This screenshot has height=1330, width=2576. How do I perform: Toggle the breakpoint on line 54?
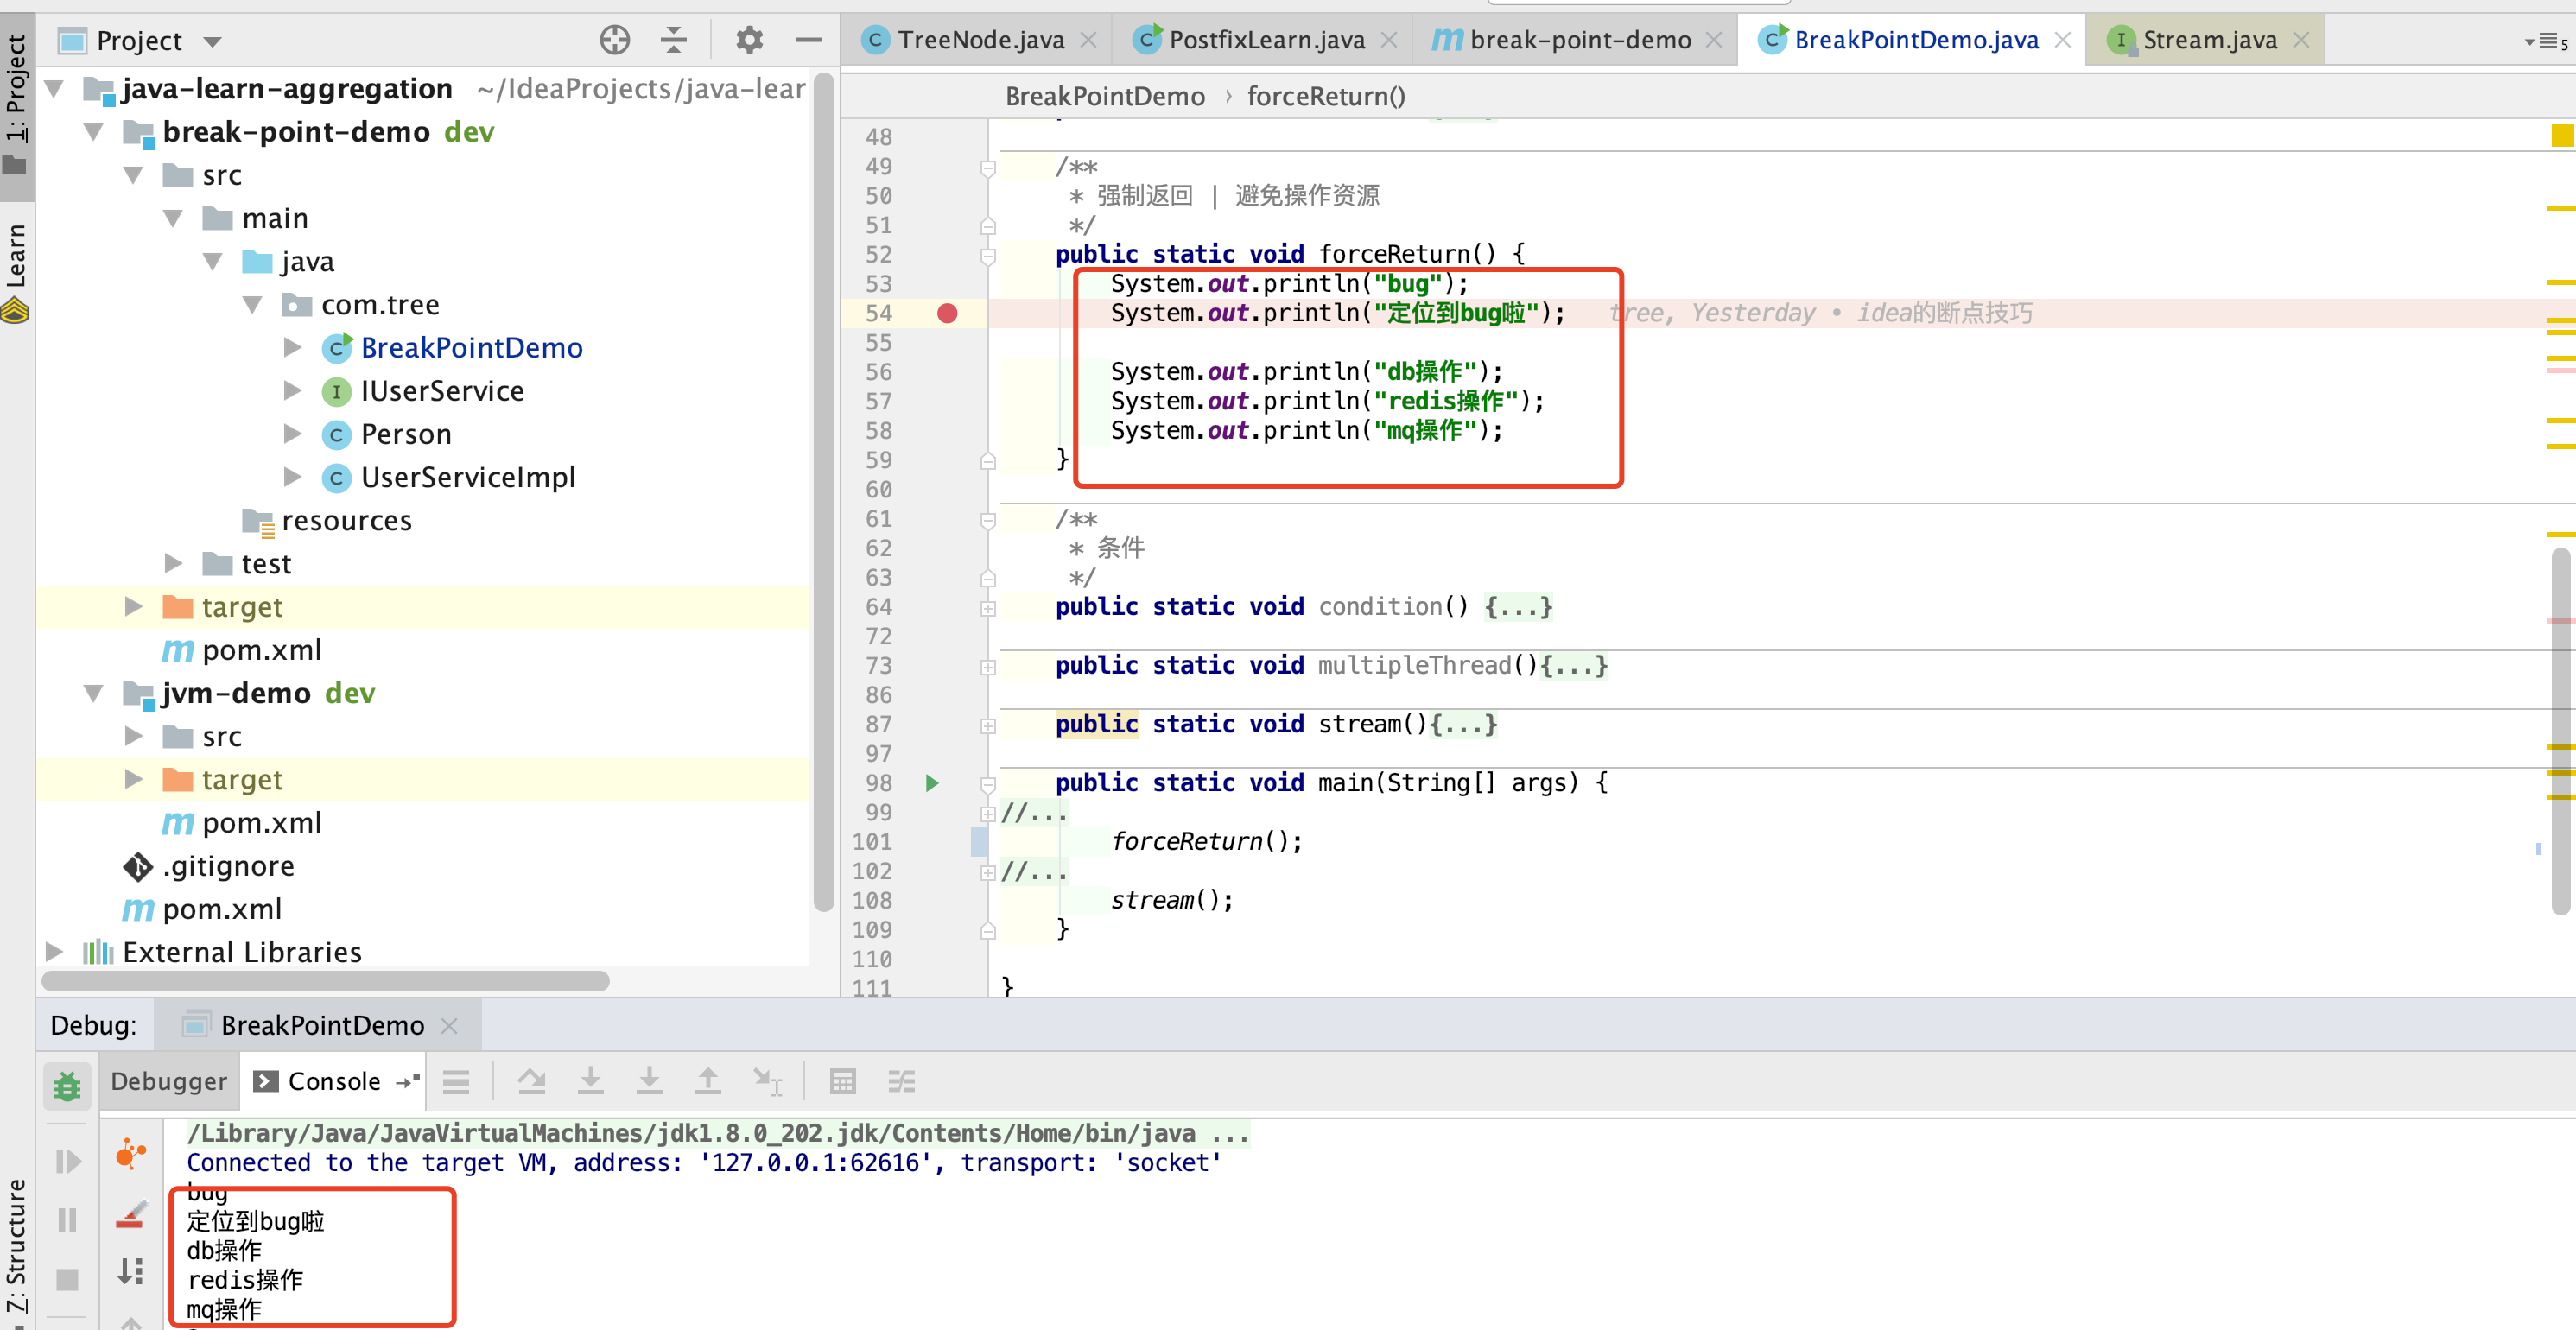947,313
